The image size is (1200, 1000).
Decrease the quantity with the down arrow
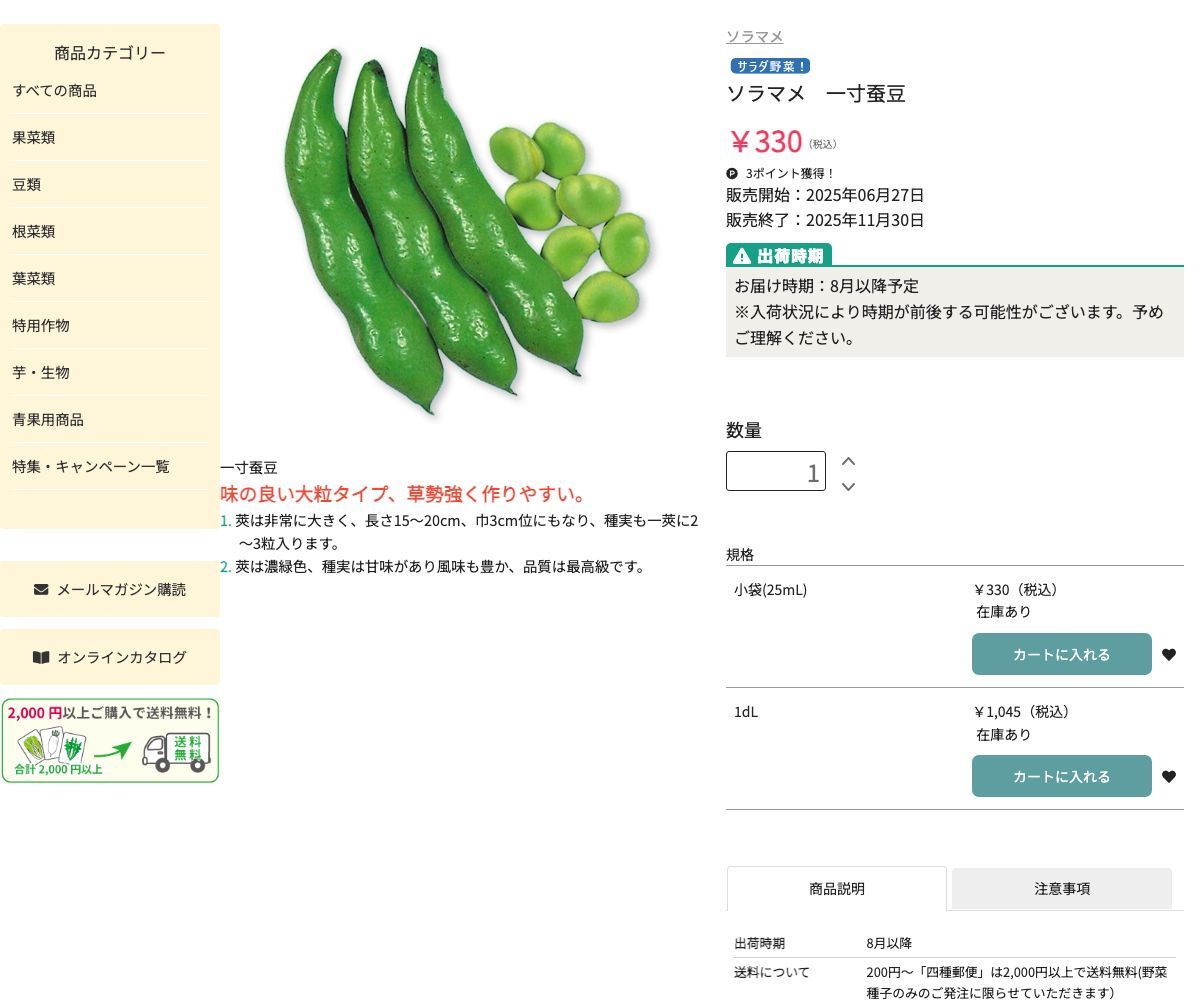pos(847,487)
